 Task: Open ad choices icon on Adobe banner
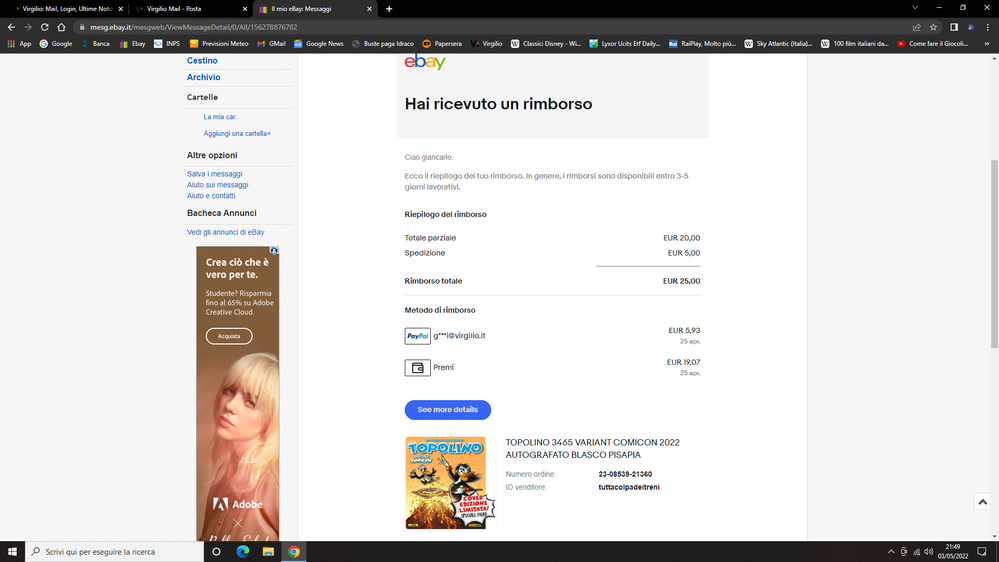(x=274, y=250)
